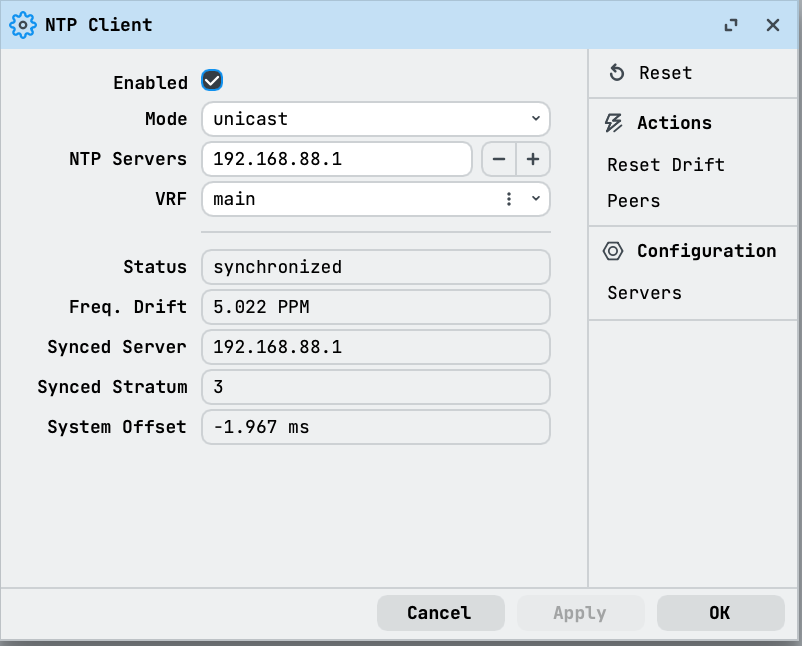This screenshot has height=646, width=802.
Task: Click the Apply button
Action: (x=581, y=613)
